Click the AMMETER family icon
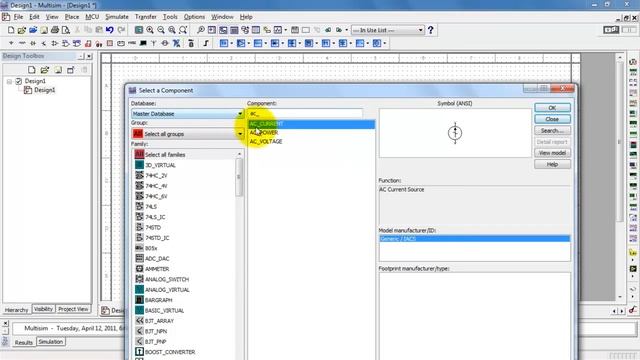The width and height of the screenshot is (640, 360). point(139,269)
